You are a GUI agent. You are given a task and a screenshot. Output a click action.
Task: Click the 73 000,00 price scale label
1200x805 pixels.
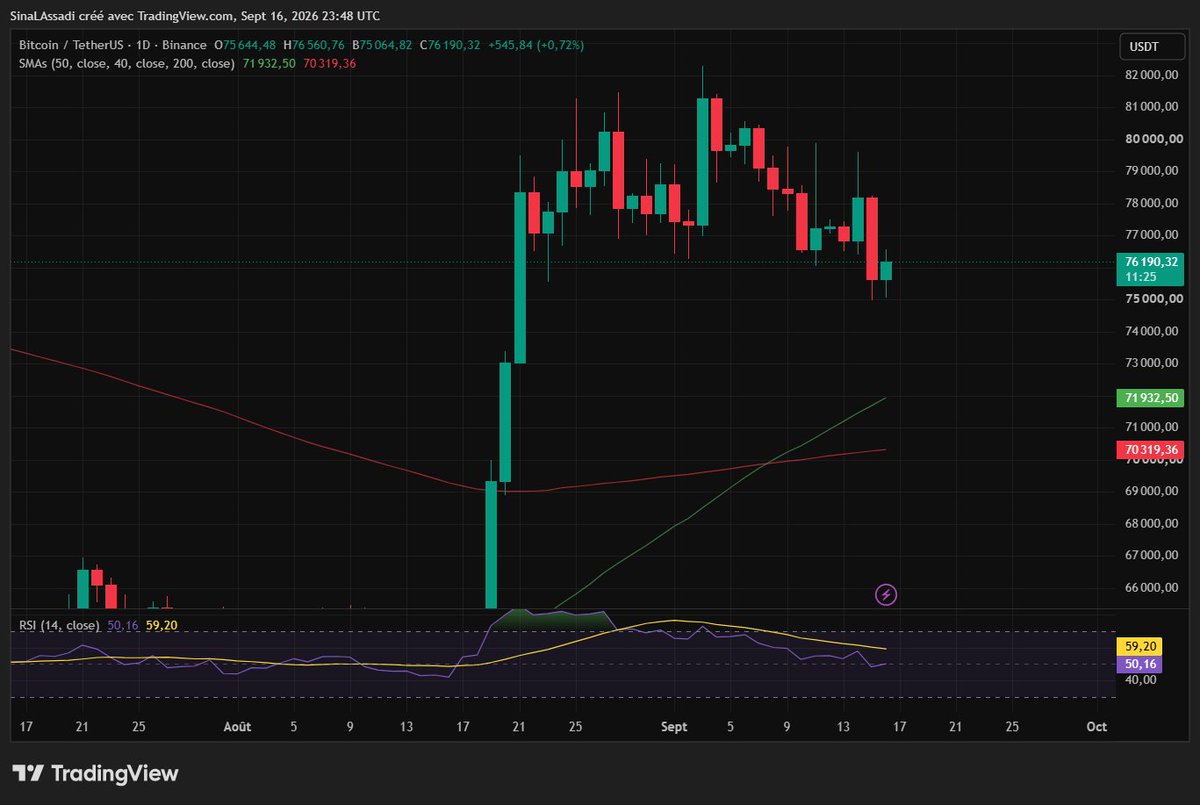click(1151, 363)
